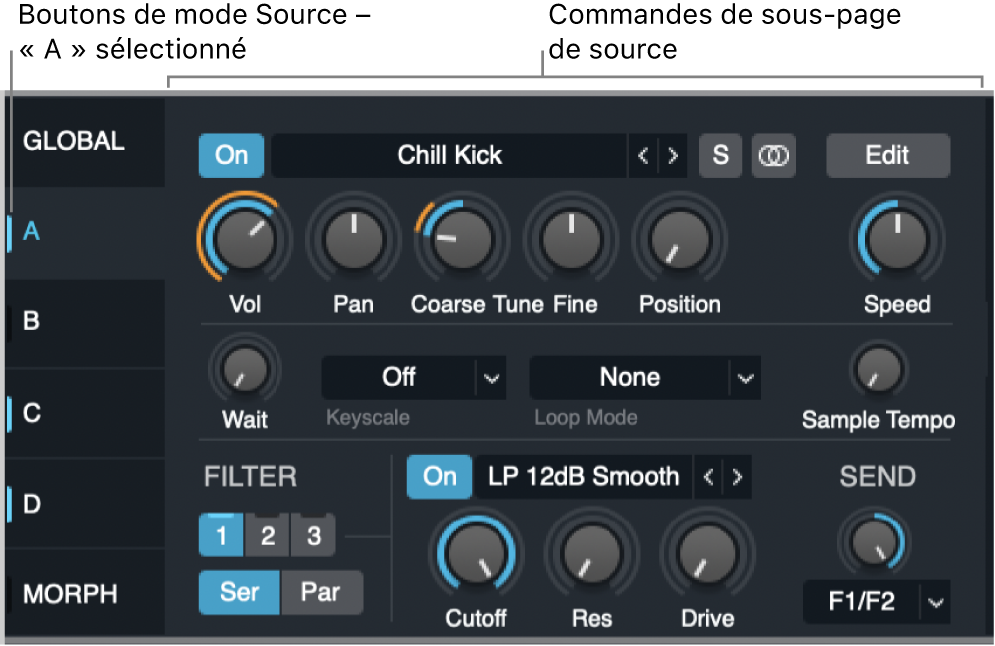Select next filter type with right arrow
The image size is (995, 646).
tap(737, 477)
